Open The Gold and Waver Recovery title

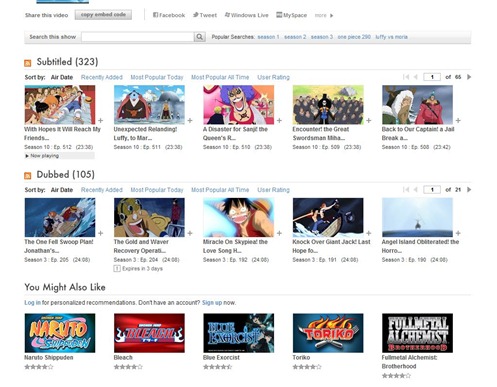141,246
